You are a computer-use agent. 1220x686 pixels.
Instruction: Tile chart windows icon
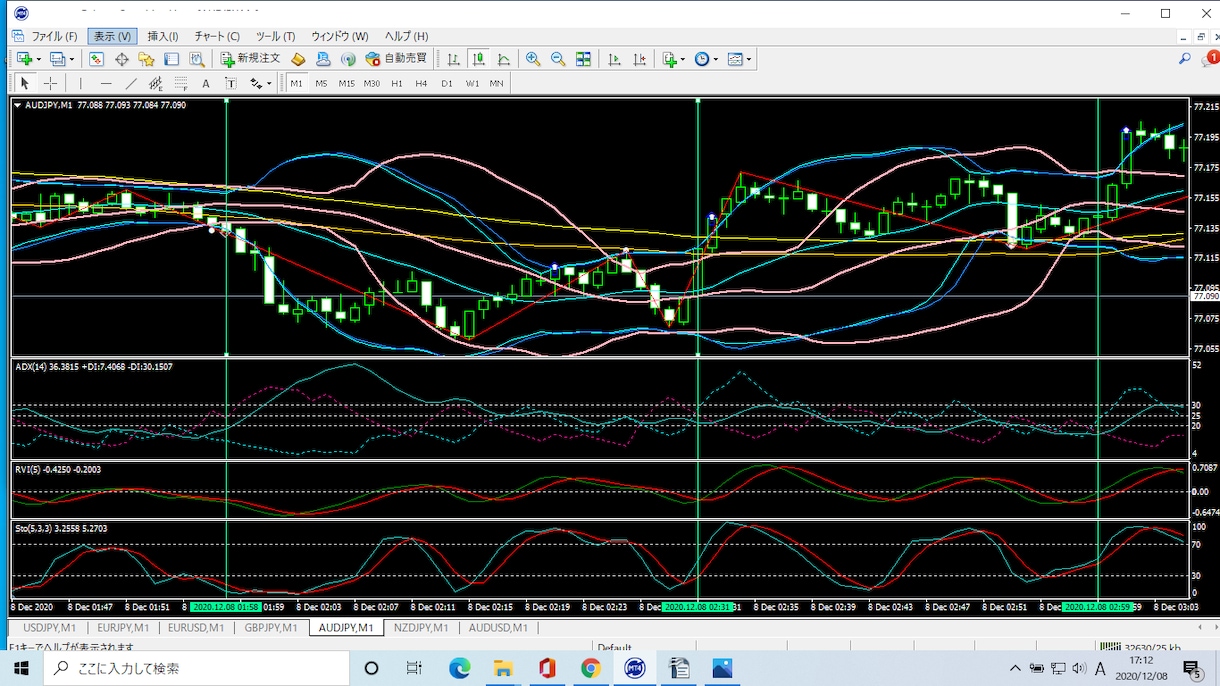click(x=583, y=60)
